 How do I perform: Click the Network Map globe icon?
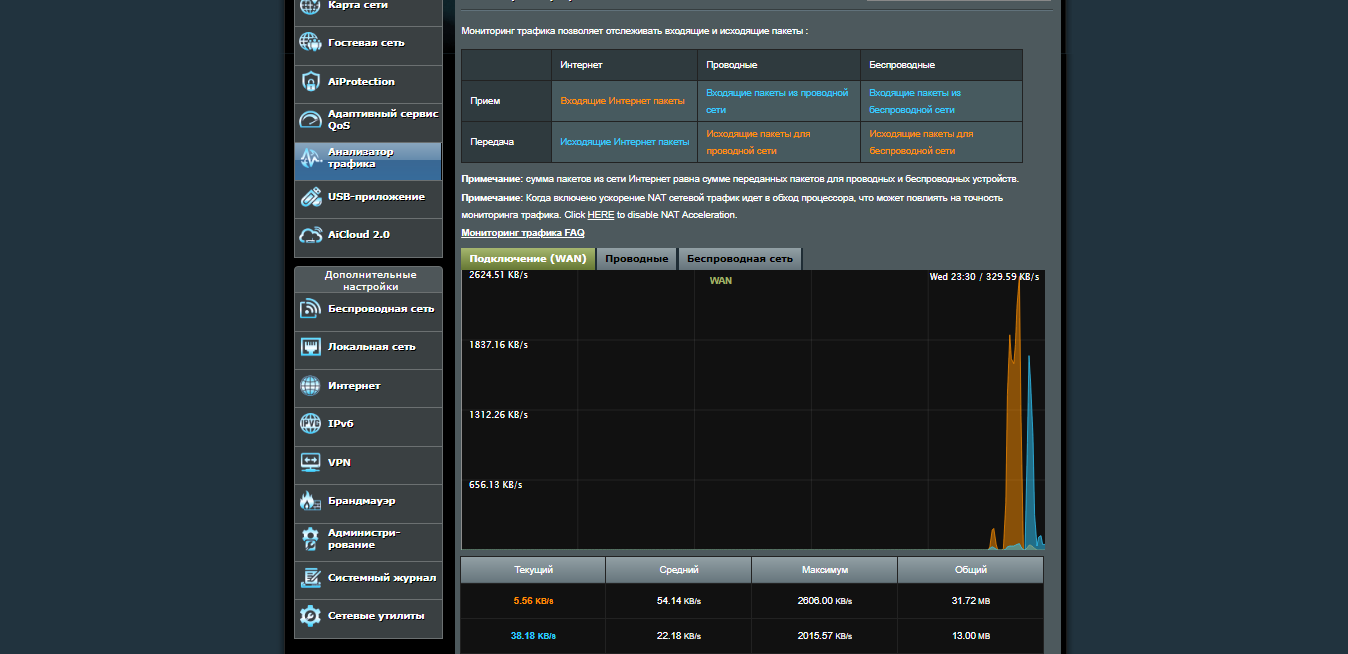(x=310, y=6)
